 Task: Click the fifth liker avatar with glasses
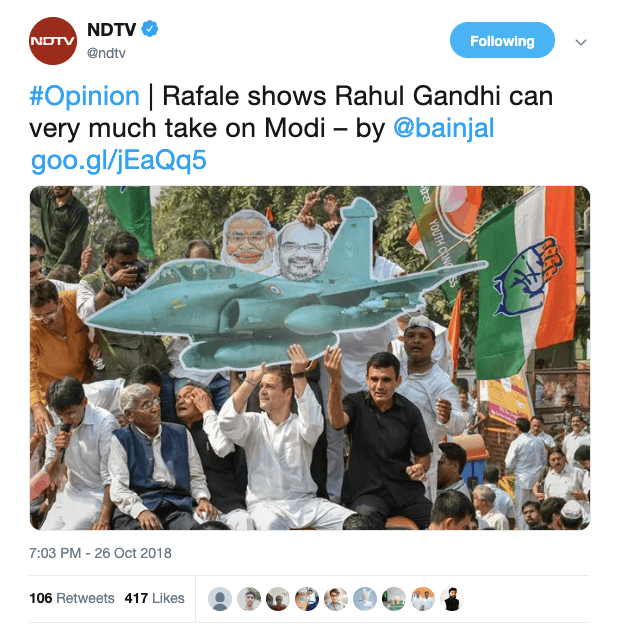click(x=336, y=599)
